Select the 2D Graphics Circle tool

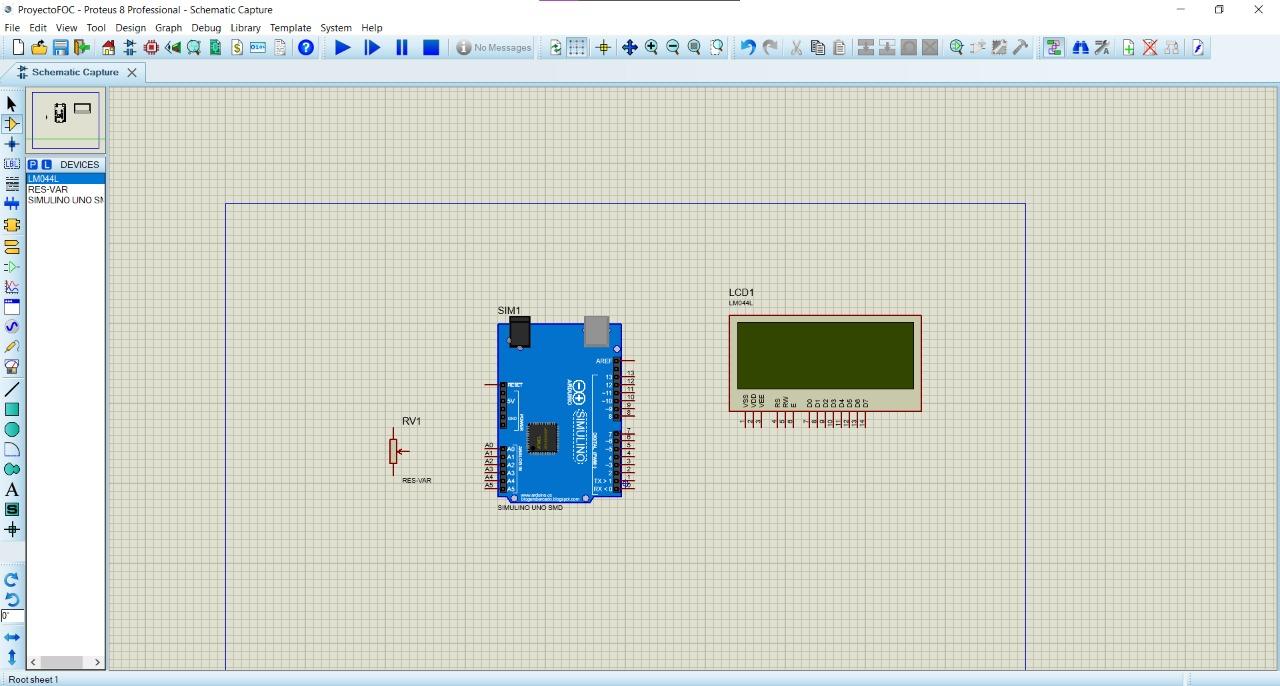(x=12, y=429)
